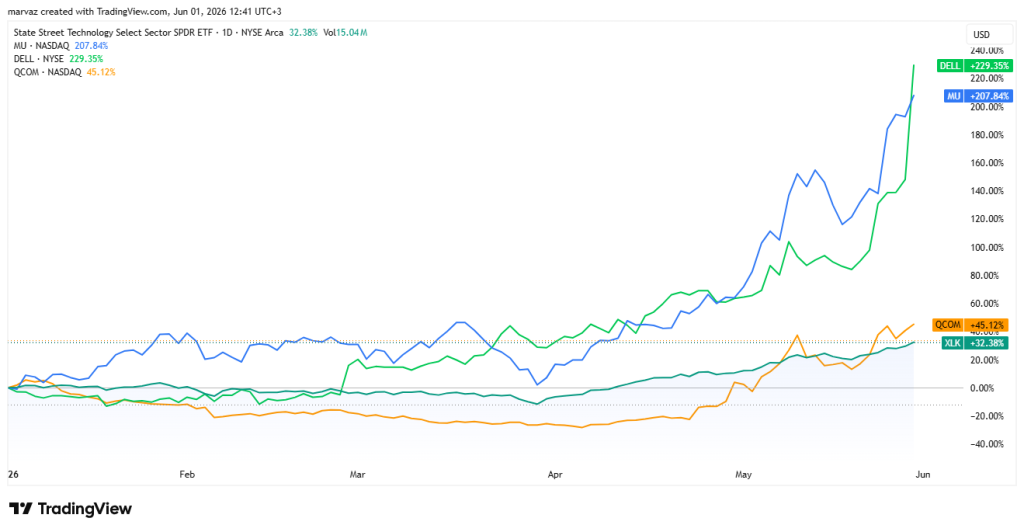Click the State Street Technology Select Sector SPDR ETF title
1024x532 pixels.
[114, 32]
